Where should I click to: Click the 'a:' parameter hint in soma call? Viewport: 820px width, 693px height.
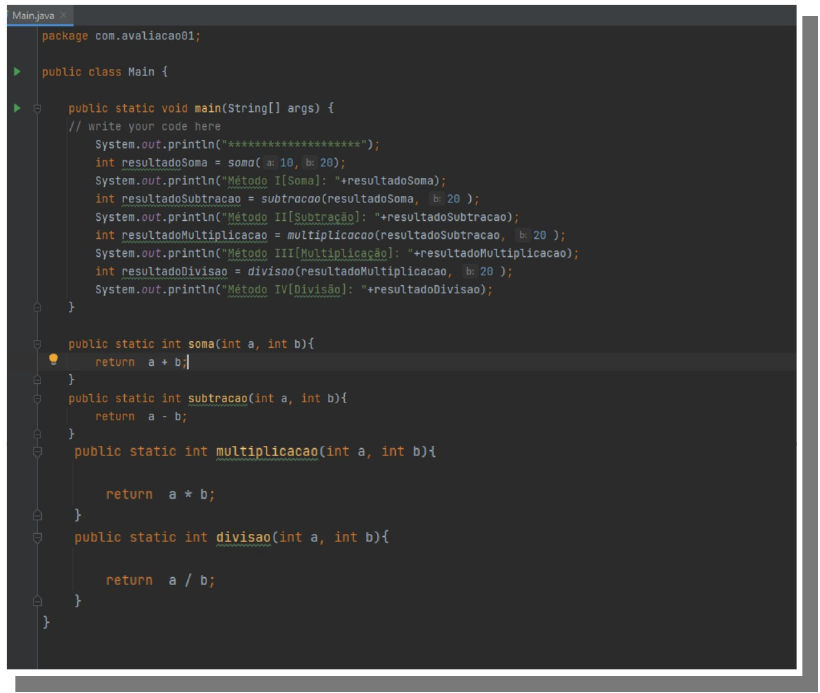coord(272,163)
